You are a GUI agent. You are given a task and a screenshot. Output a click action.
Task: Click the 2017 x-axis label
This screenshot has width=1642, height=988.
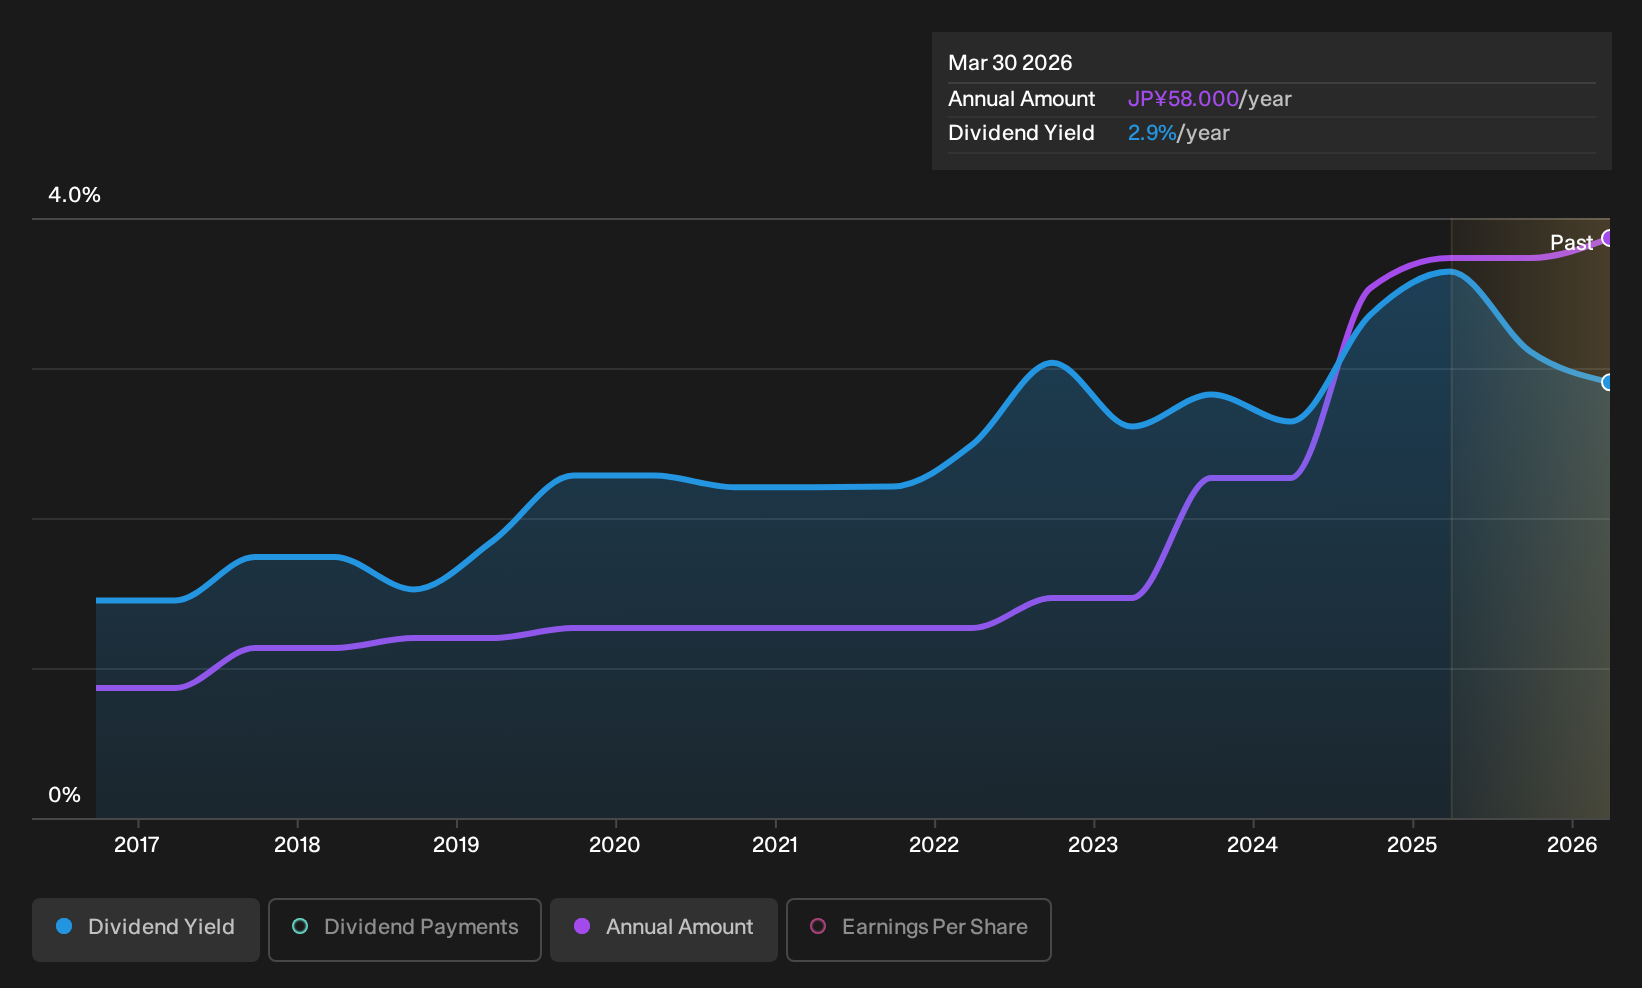[137, 845]
